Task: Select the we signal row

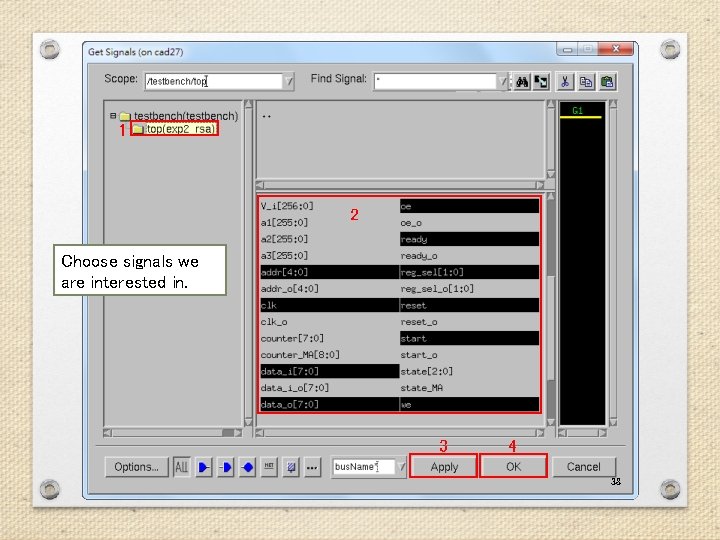Action: point(469,405)
